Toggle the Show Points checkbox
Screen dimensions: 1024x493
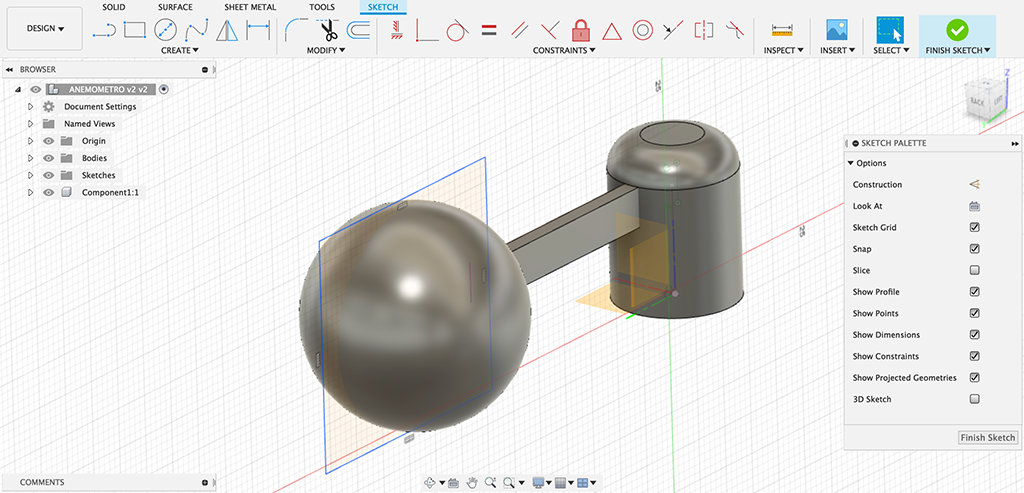pos(974,313)
